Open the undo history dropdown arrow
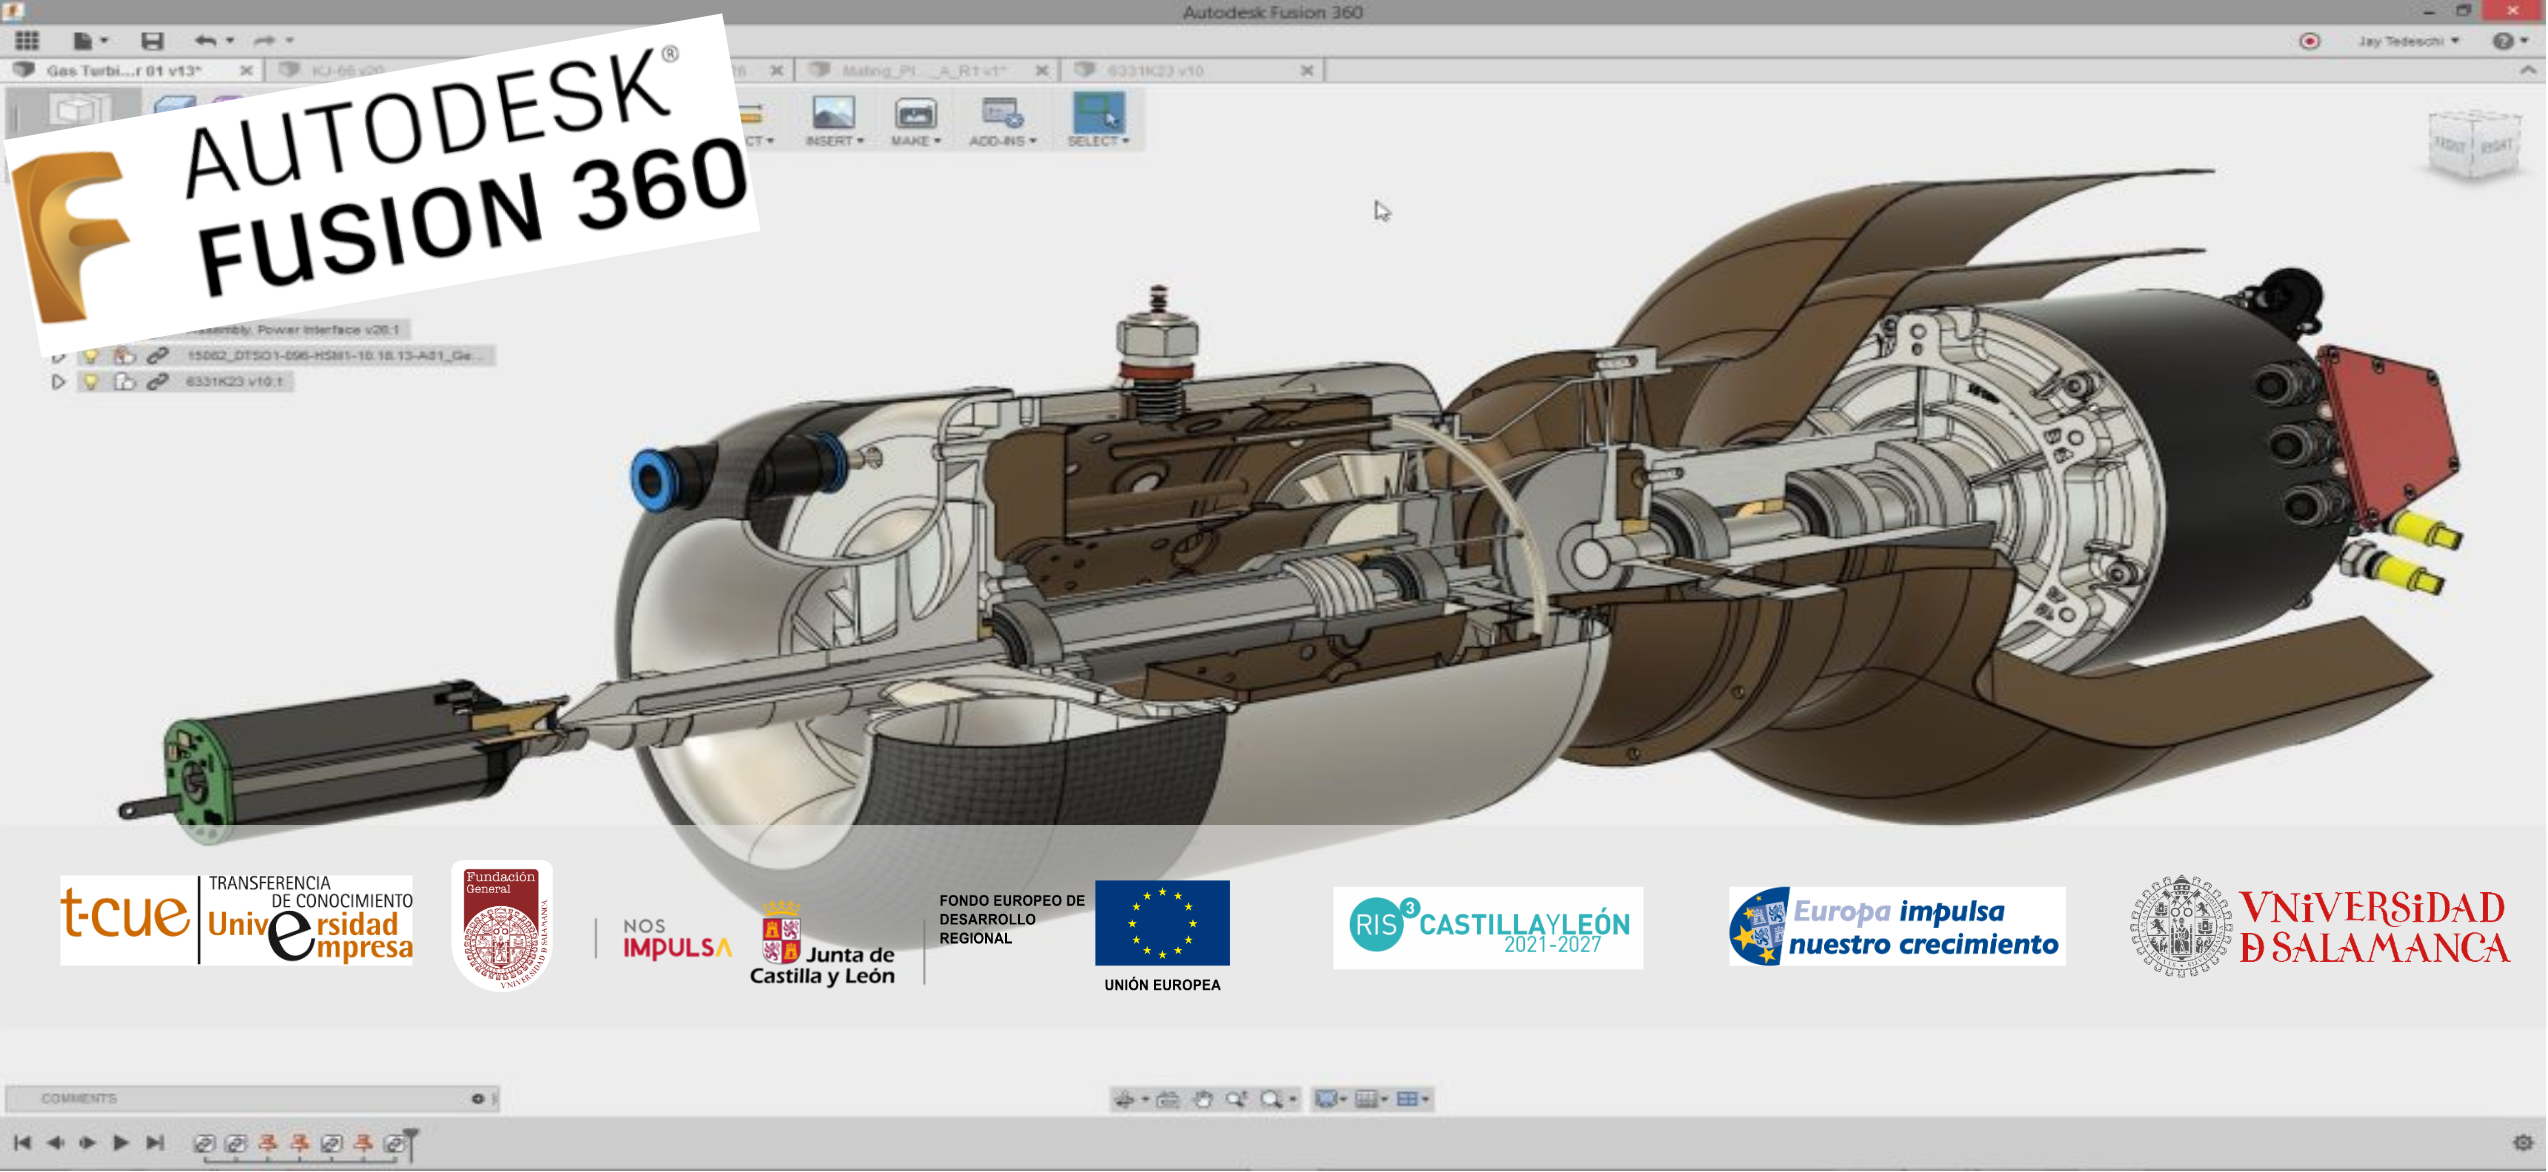The height and width of the screenshot is (1172, 2548). [x=230, y=41]
